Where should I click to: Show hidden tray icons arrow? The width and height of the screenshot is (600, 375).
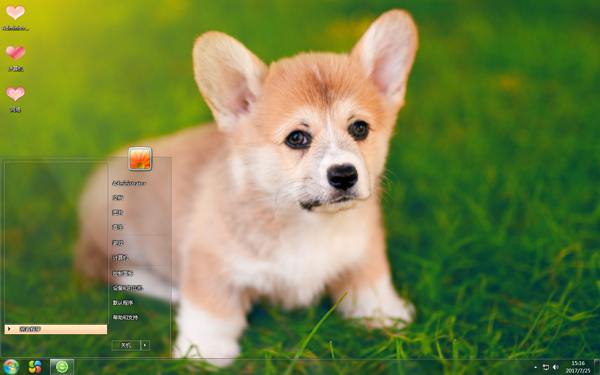tap(535, 367)
